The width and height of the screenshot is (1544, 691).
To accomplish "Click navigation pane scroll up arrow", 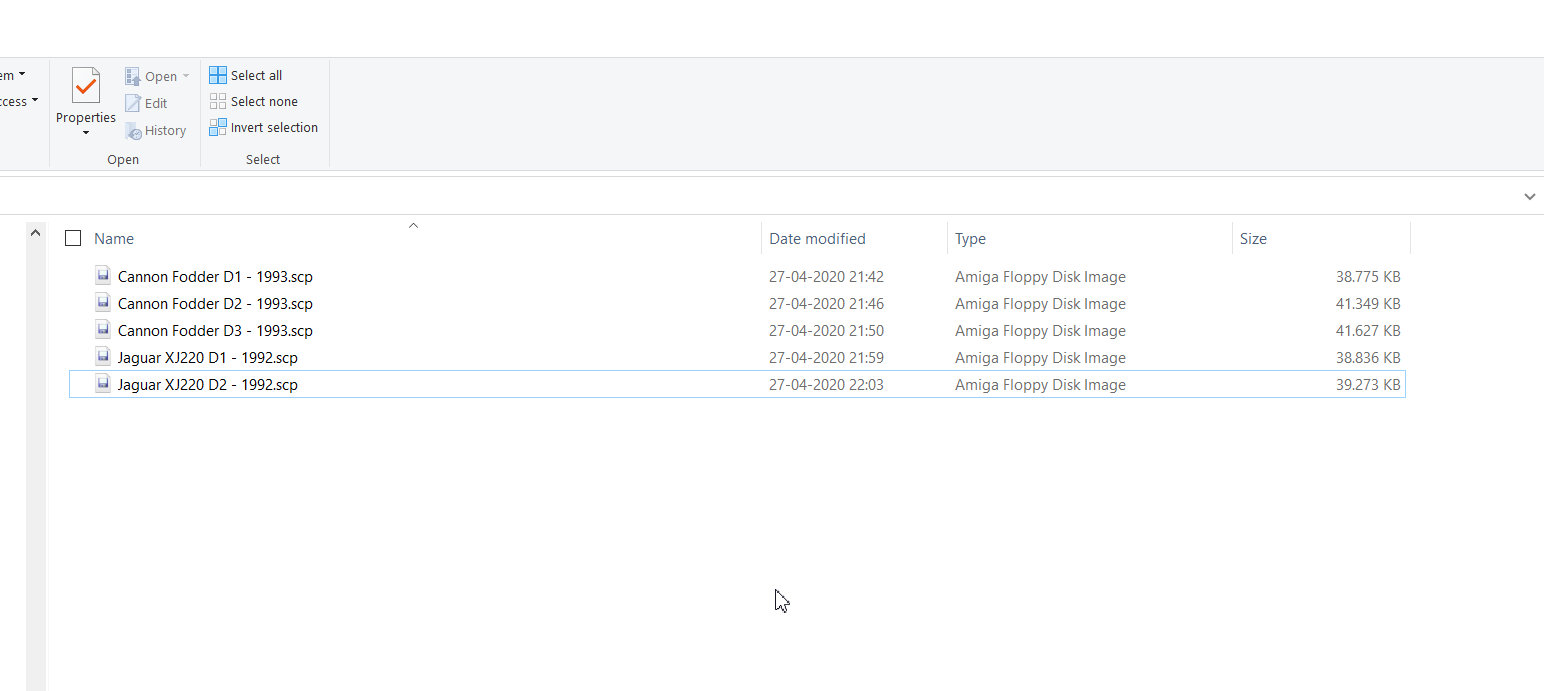I will (x=36, y=233).
